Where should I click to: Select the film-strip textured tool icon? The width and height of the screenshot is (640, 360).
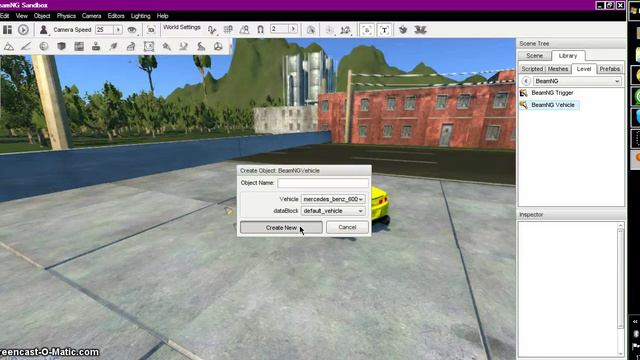pyautogui.click(x=79, y=47)
